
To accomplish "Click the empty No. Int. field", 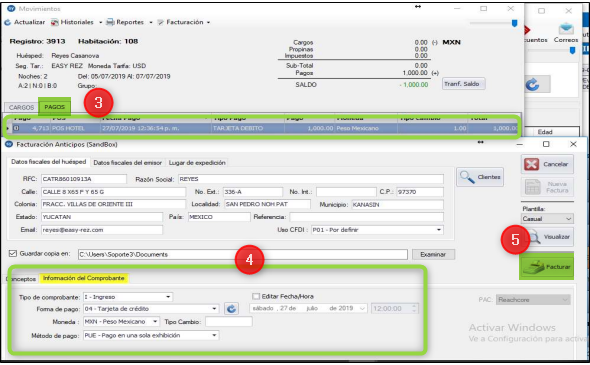I will [346, 192].
